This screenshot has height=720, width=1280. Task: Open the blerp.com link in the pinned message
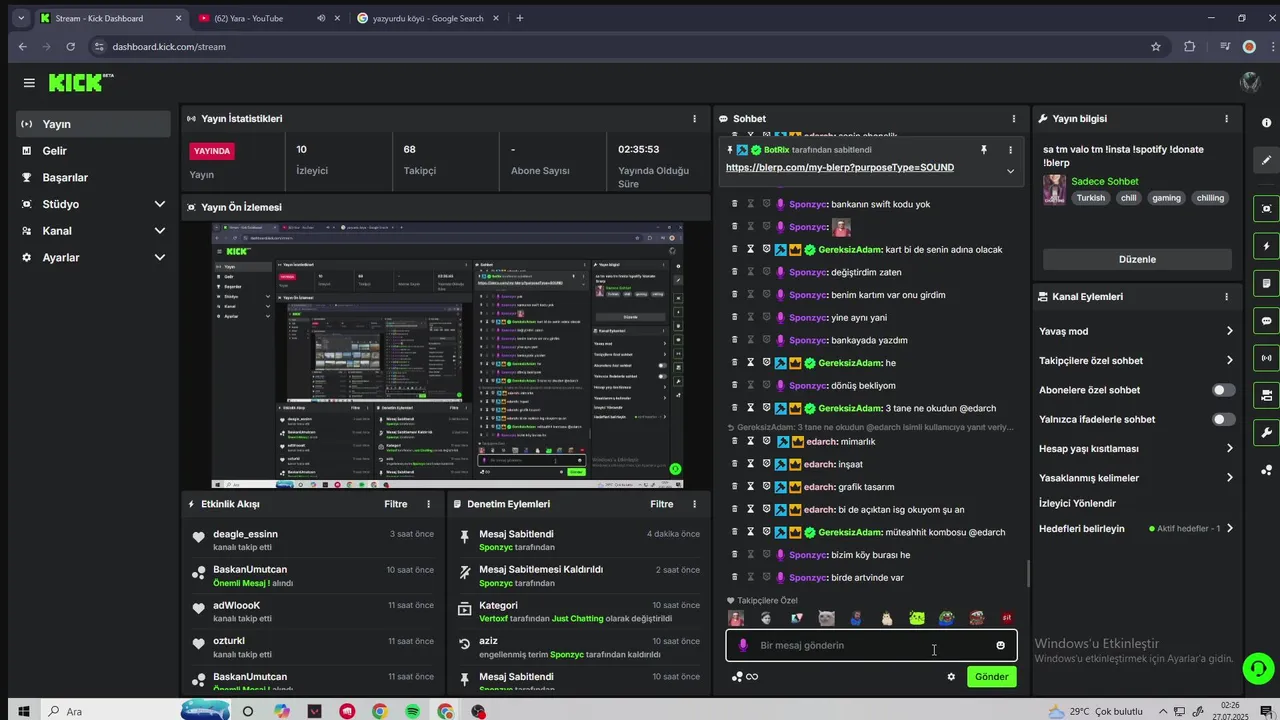click(840, 168)
